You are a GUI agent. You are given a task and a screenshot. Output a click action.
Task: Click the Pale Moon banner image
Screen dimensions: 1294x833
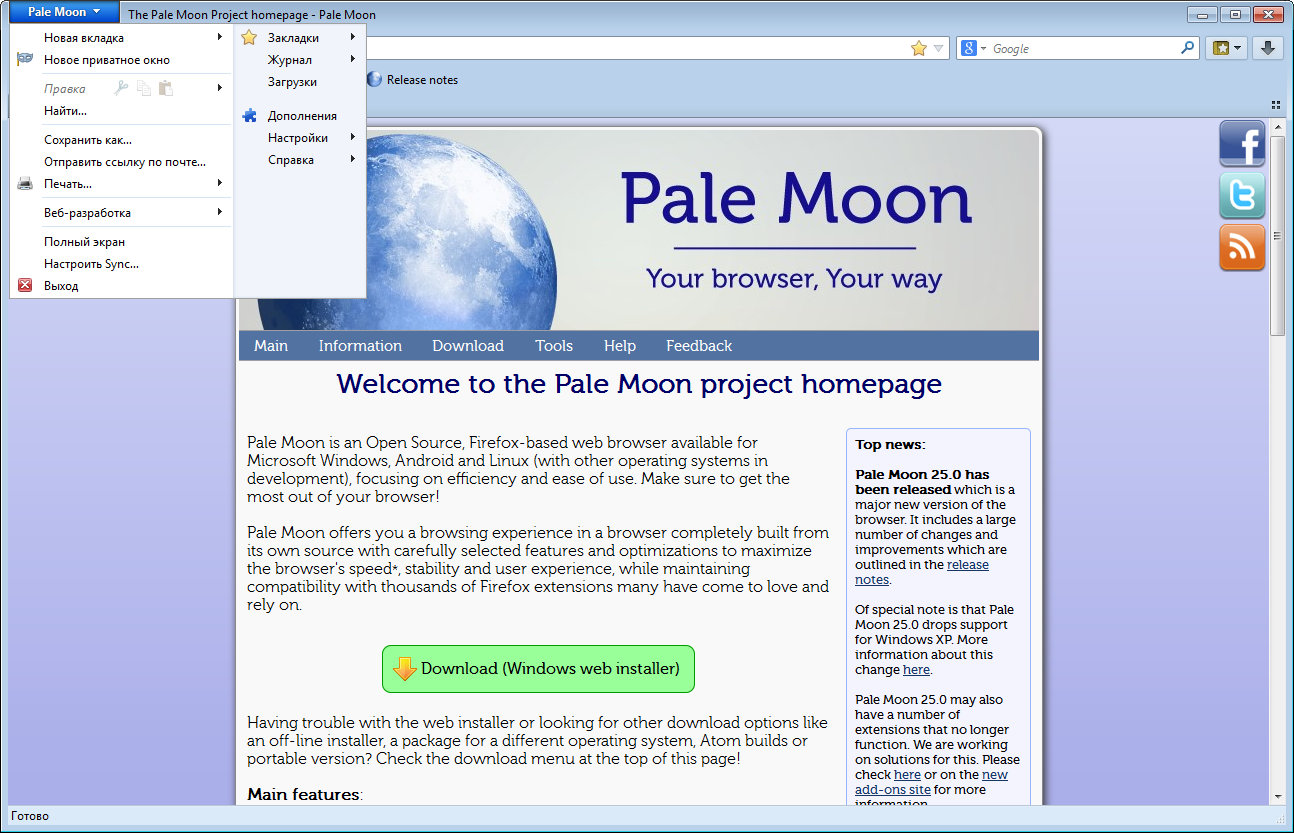tap(639, 230)
